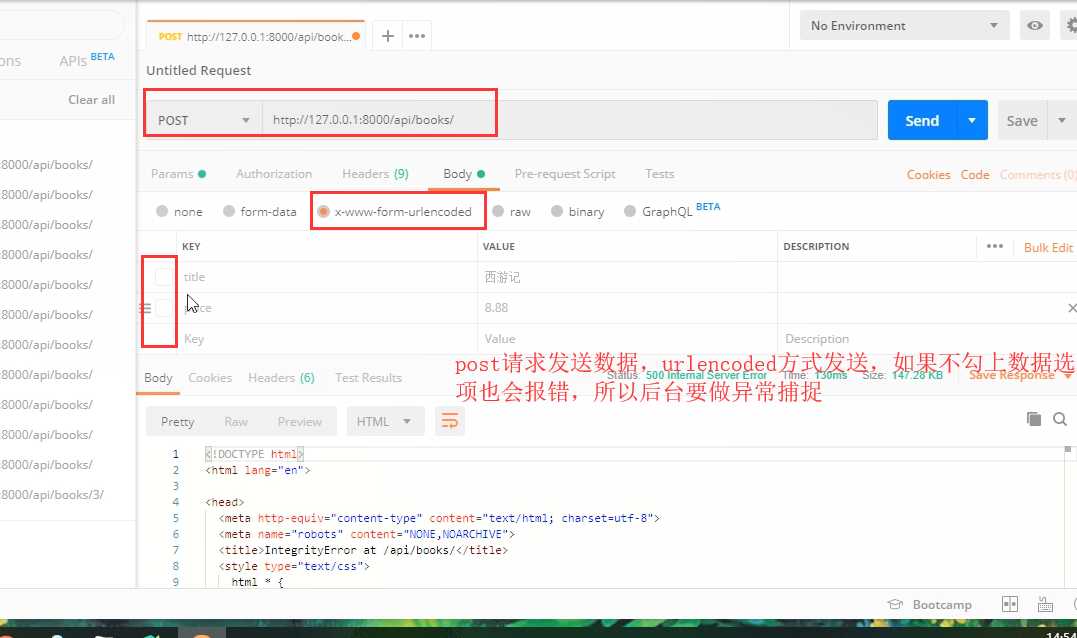
Task: Click the blue Send button
Action: click(922, 120)
